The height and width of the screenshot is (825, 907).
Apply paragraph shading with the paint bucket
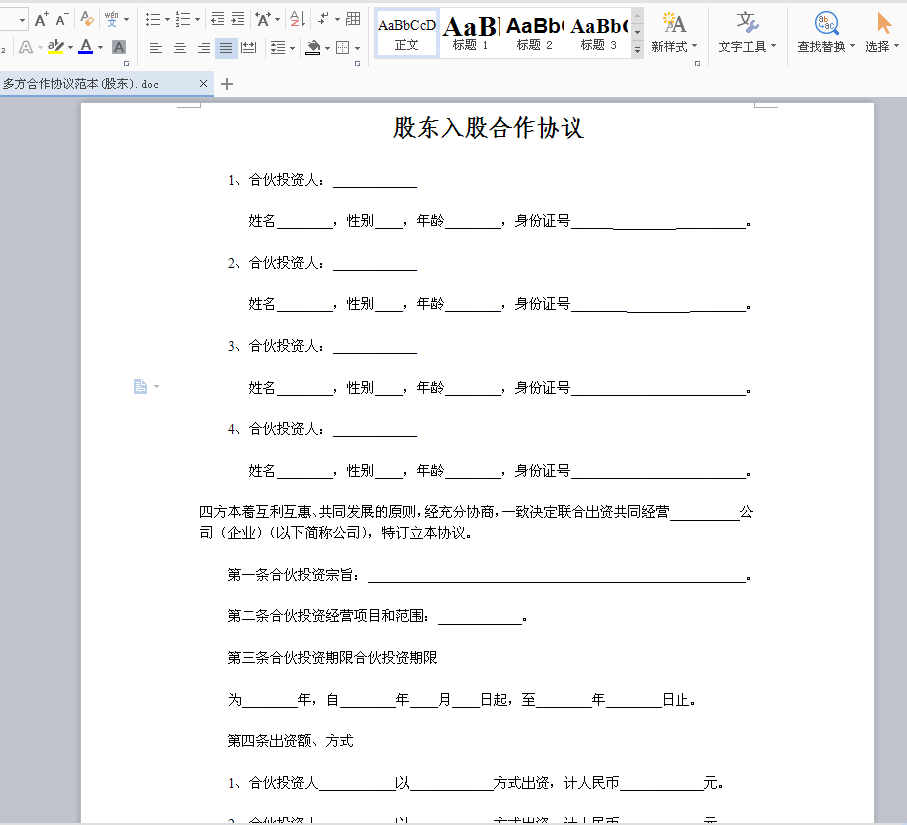coord(313,47)
